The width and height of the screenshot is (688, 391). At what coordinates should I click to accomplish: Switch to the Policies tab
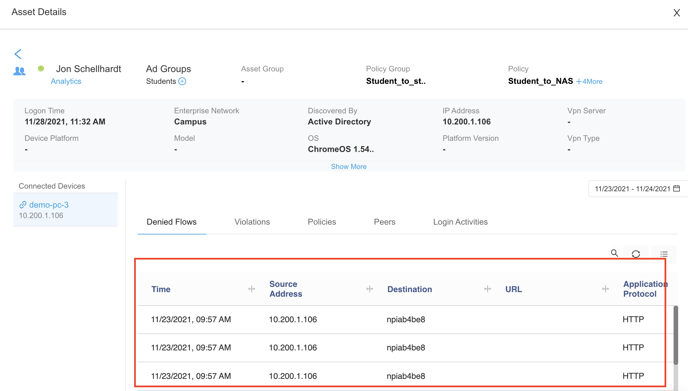pyautogui.click(x=322, y=222)
